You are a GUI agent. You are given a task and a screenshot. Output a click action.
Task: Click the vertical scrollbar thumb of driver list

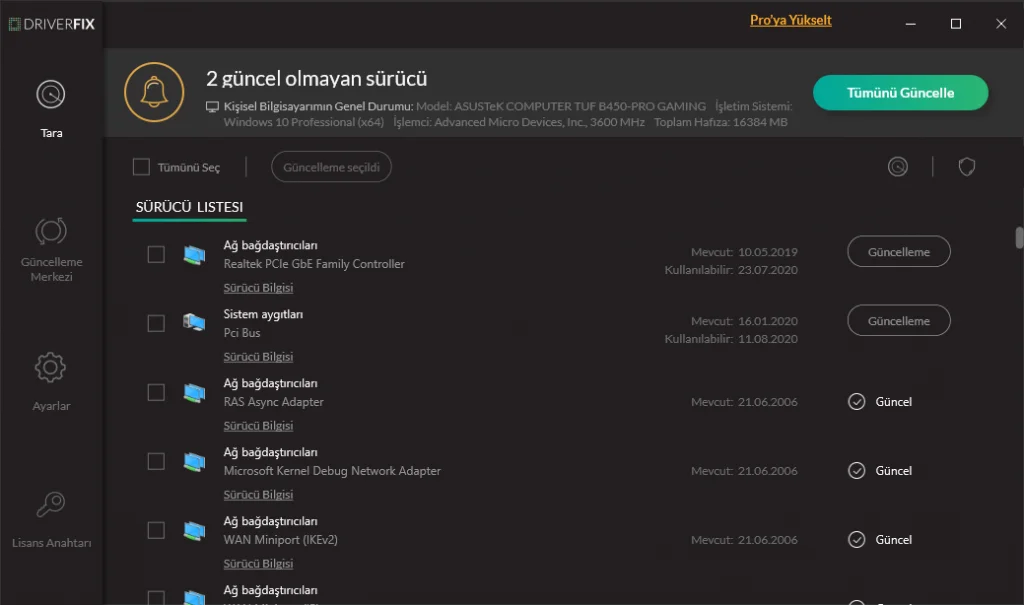1019,238
